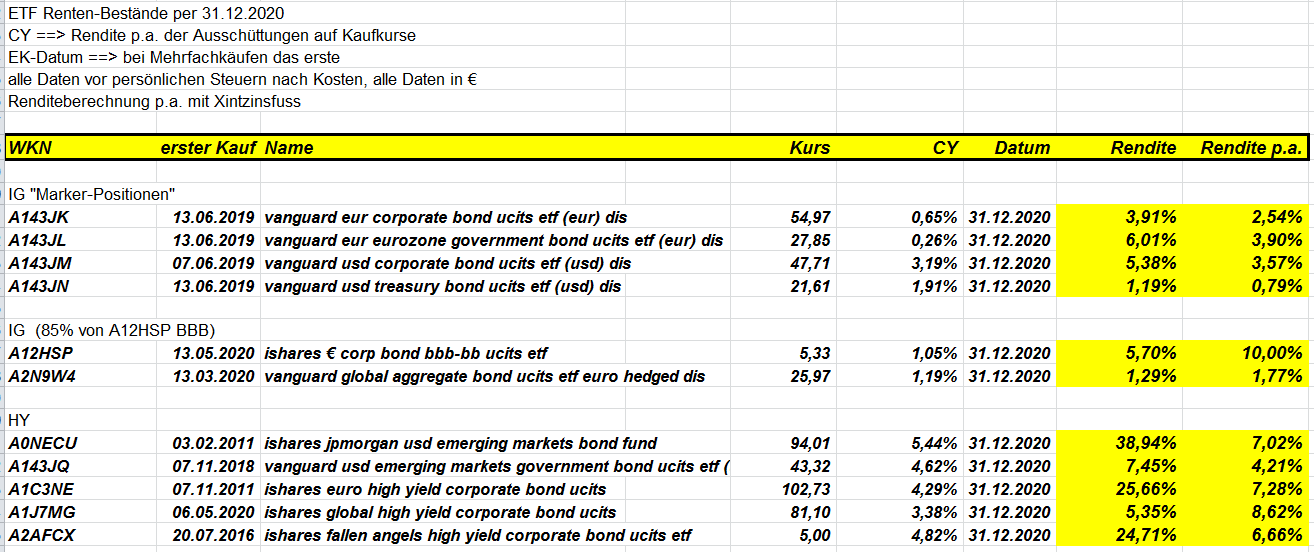
Task: Click the A12HSP WKN cell
Action: (x=40, y=353)
